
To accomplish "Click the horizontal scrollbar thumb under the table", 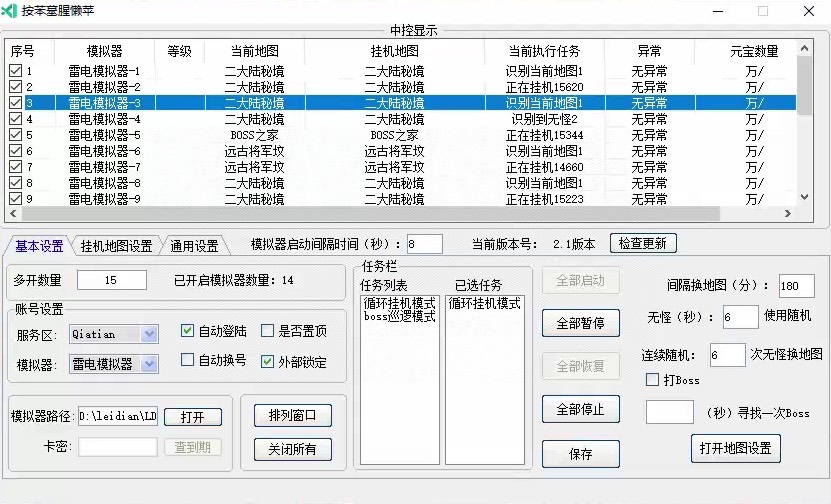I will click(x=370, y=214).
